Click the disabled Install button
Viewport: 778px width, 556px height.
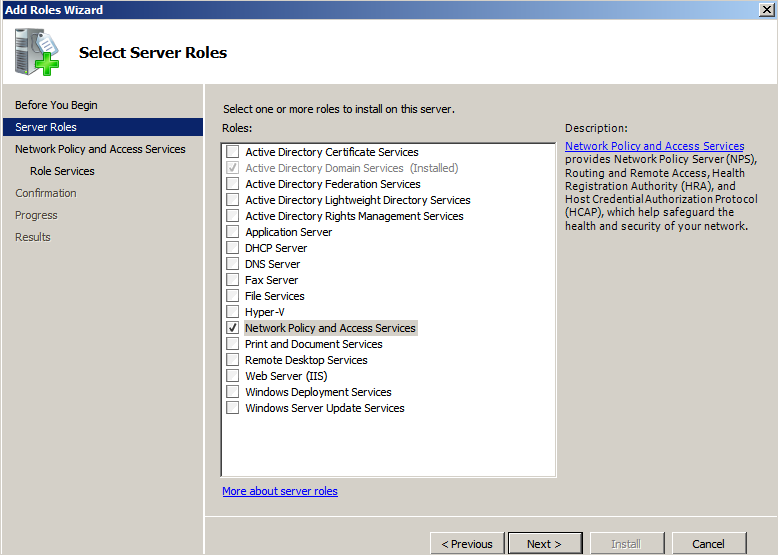click(x=626, y=544)
